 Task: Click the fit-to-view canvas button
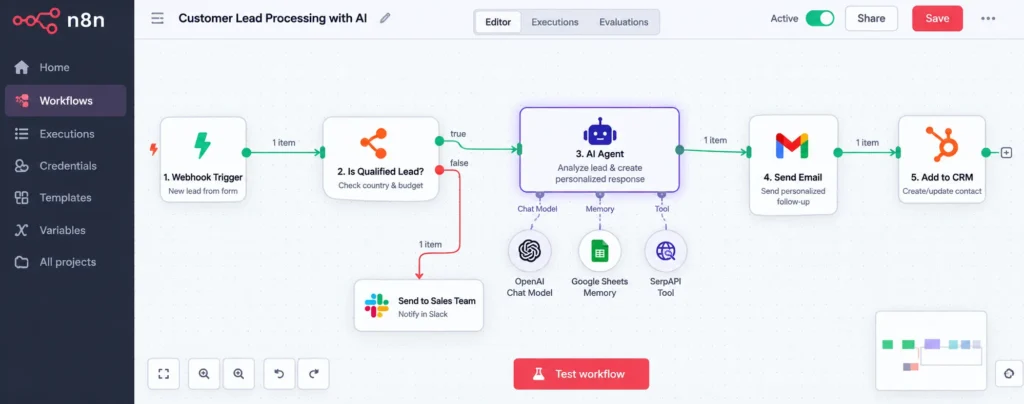(x=163, y=374)
